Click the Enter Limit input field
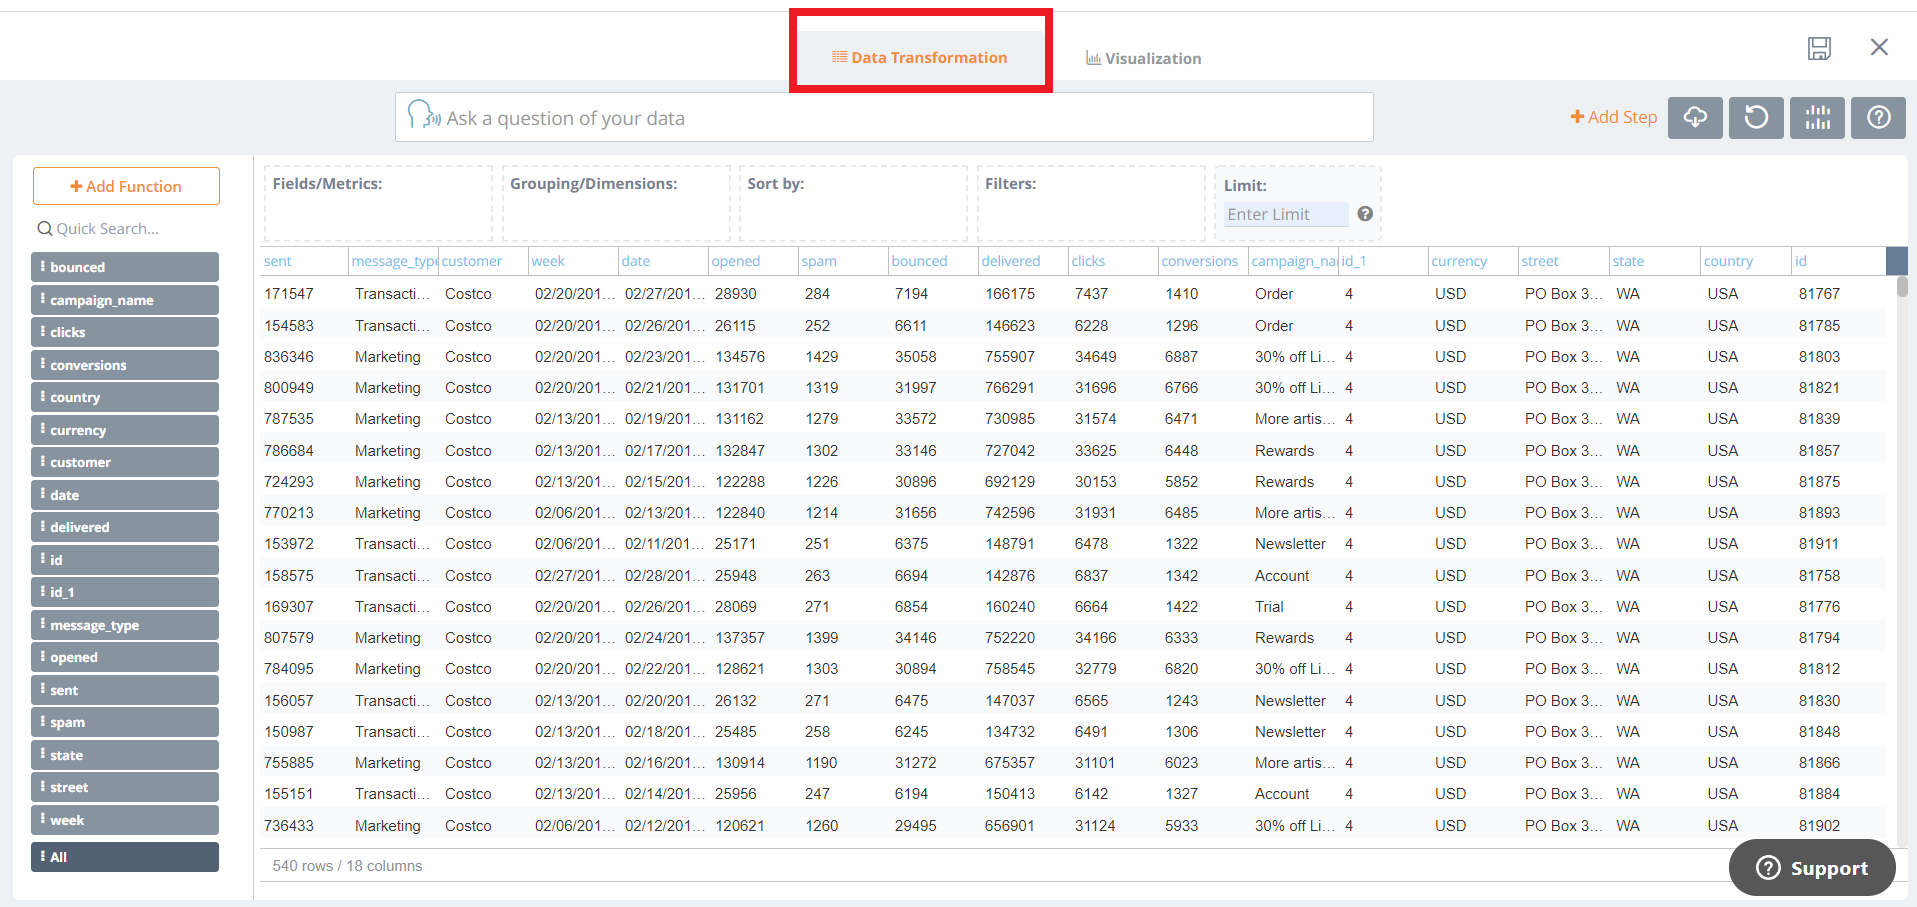1917x907 pixels. click(1285, 214)
